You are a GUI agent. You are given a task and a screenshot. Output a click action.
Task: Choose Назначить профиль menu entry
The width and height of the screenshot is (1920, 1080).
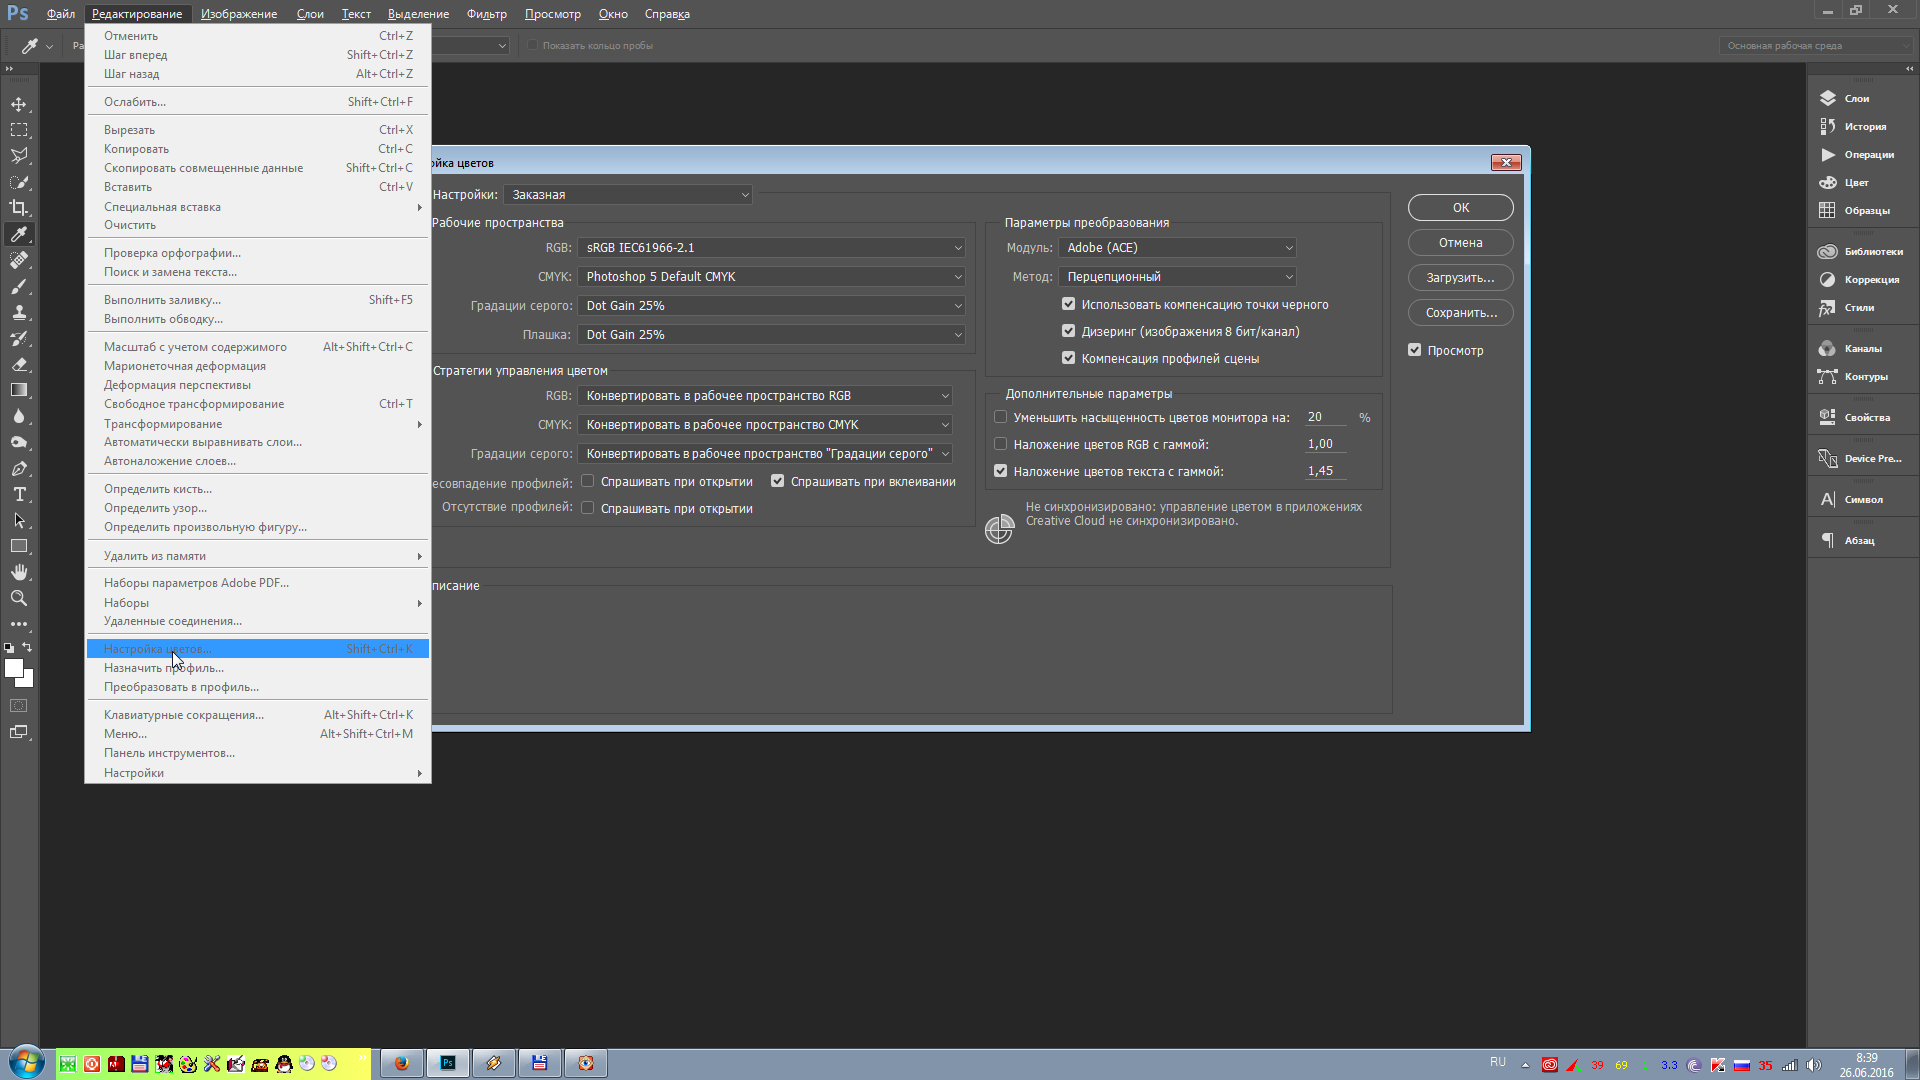(164, 668)
